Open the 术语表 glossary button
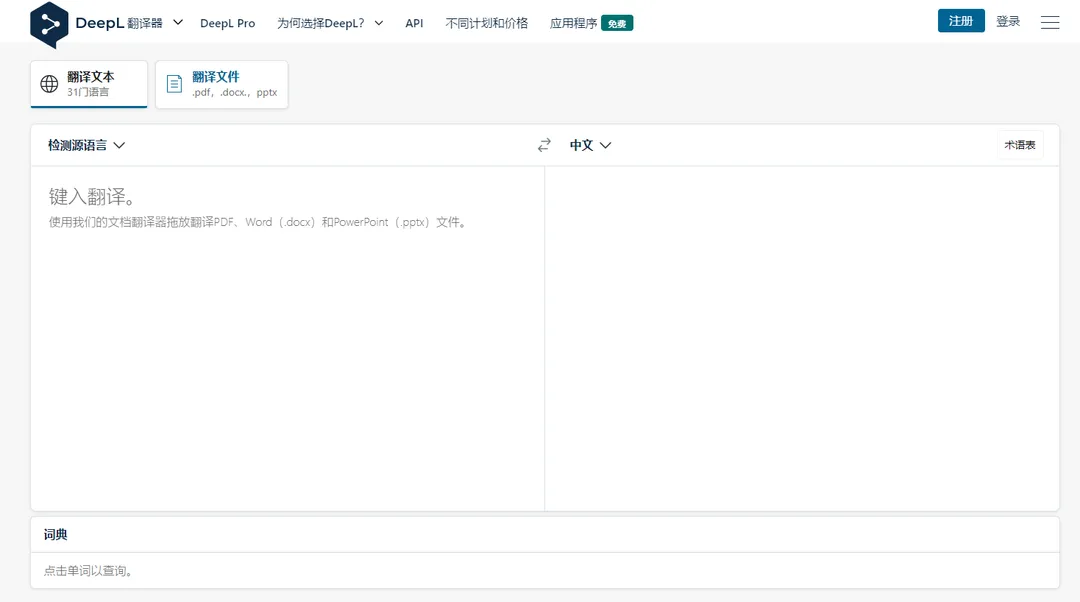Image resolution: width=1080 pixels, height=602 pixels. point(1020,145)
